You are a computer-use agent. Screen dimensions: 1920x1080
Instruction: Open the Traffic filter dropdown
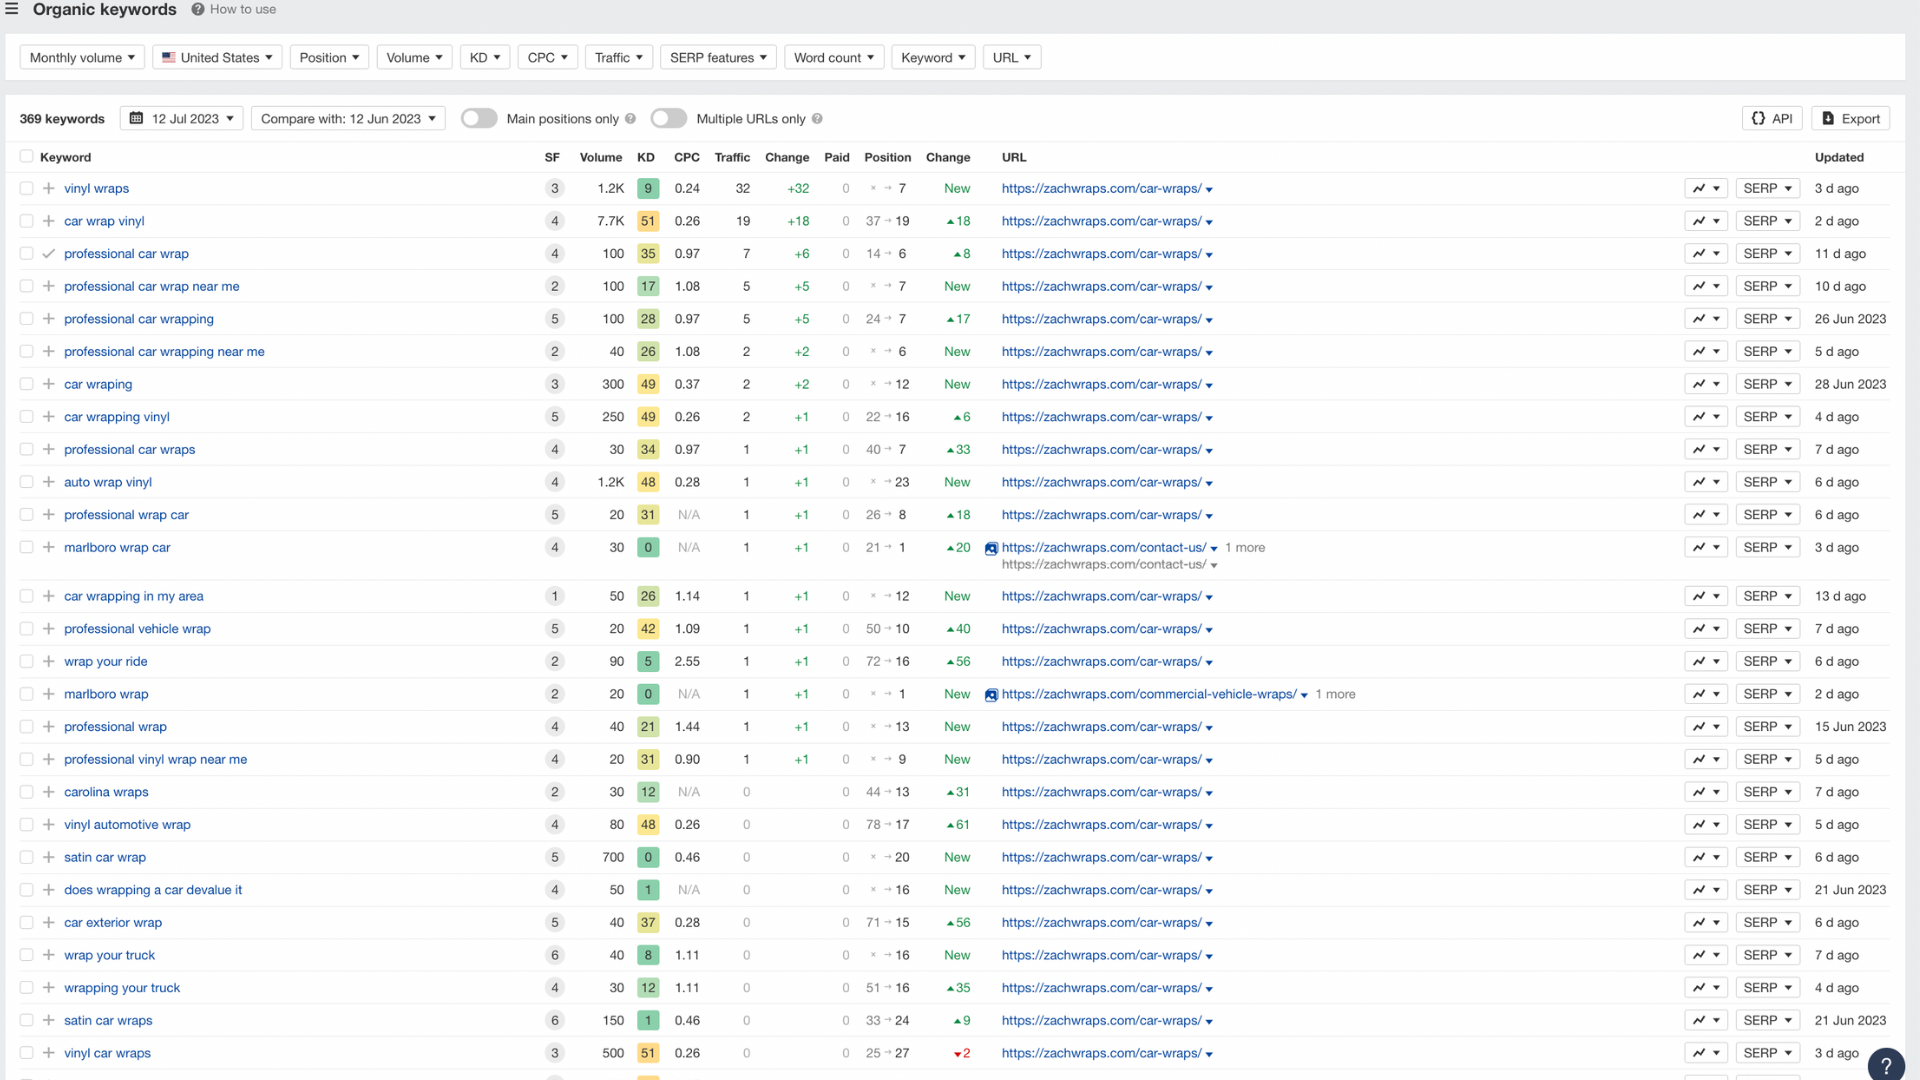[x=619, y=57]
